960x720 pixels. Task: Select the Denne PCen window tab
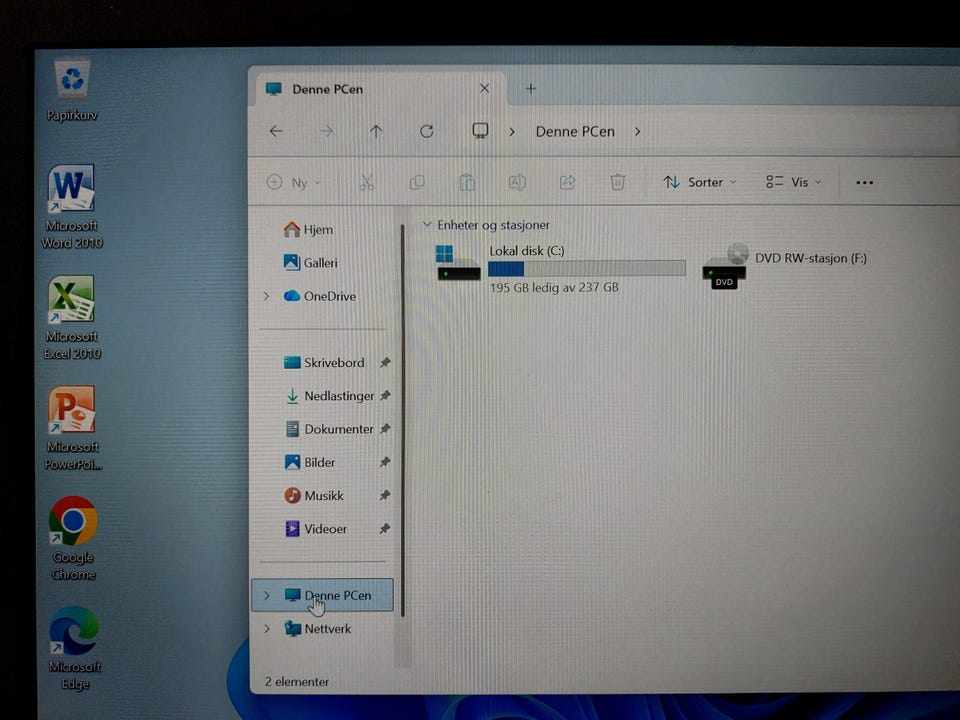point(380,89)
